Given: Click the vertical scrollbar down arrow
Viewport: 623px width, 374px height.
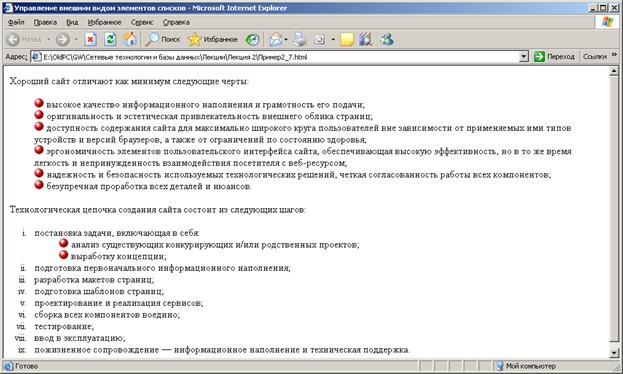Looking at the screenshot, I should point(614,353).
